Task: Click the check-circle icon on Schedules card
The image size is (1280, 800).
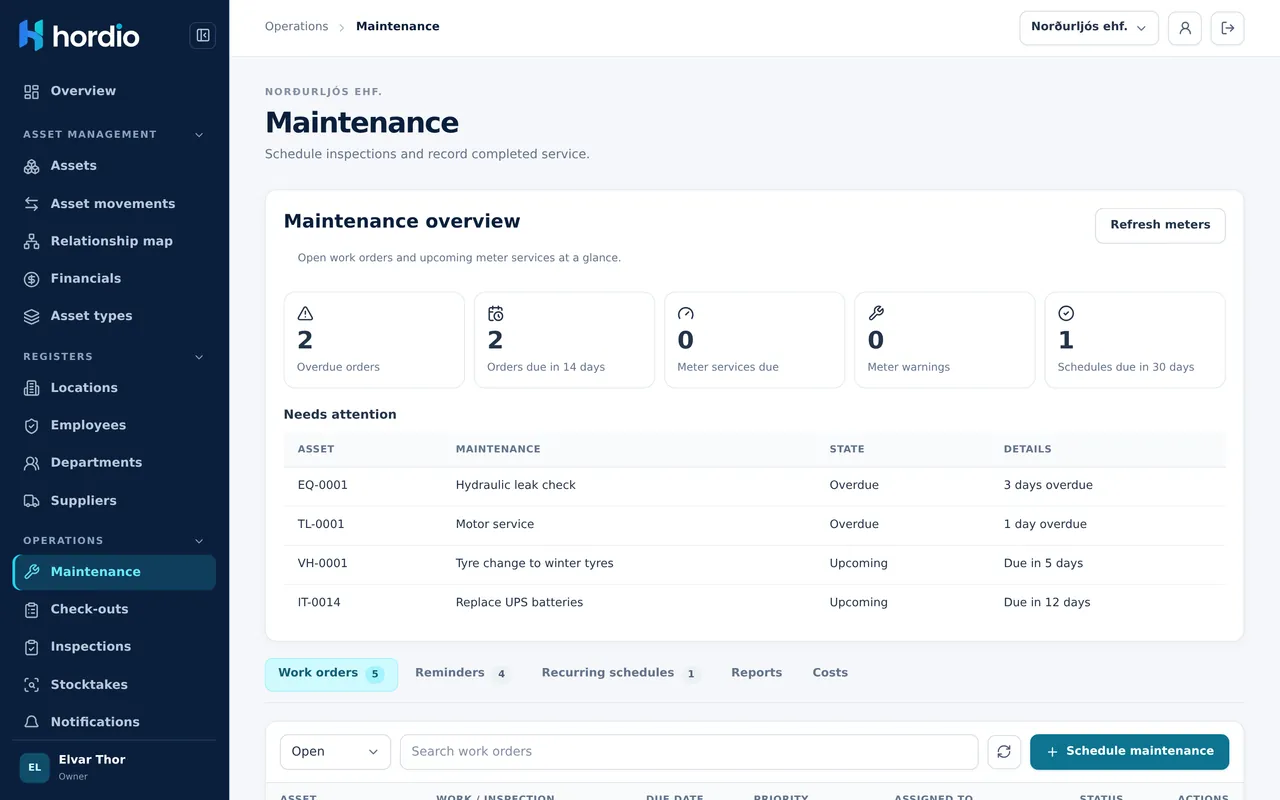Action: pyautogui.click(x=1066, y=314)
